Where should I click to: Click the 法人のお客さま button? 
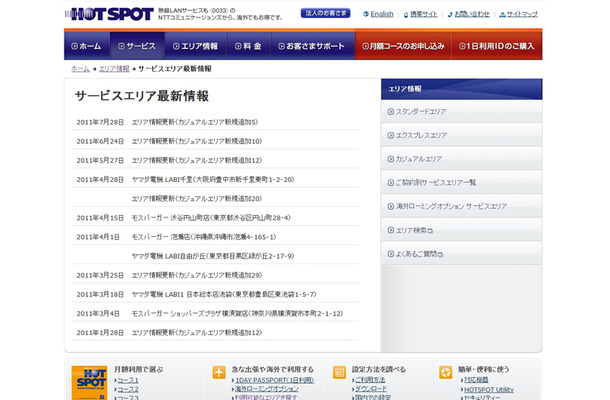(x=326, y=13)
